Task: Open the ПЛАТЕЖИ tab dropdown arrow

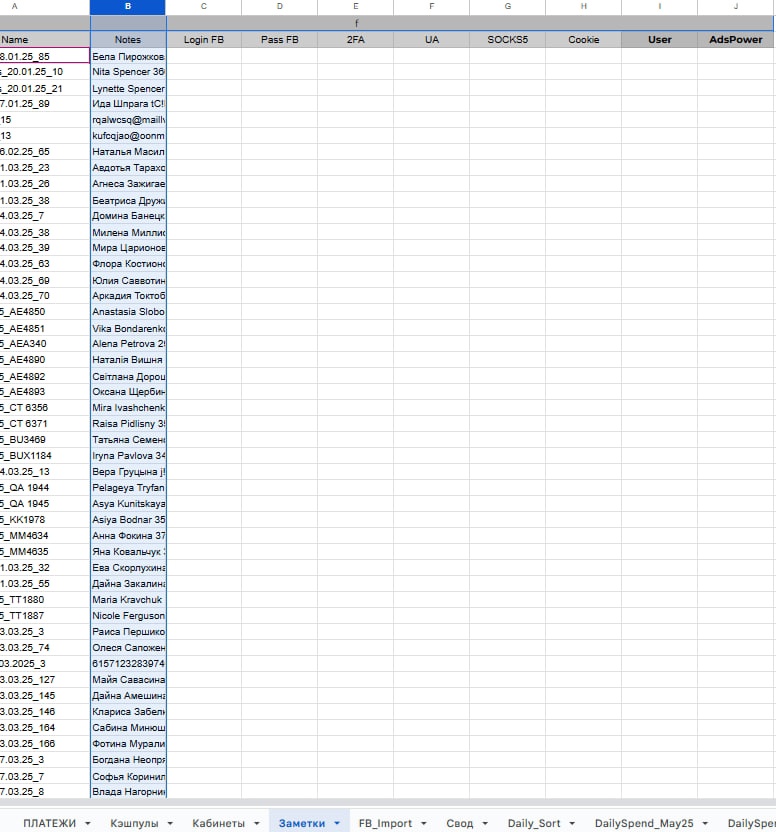Action: (x=88, y=823)
